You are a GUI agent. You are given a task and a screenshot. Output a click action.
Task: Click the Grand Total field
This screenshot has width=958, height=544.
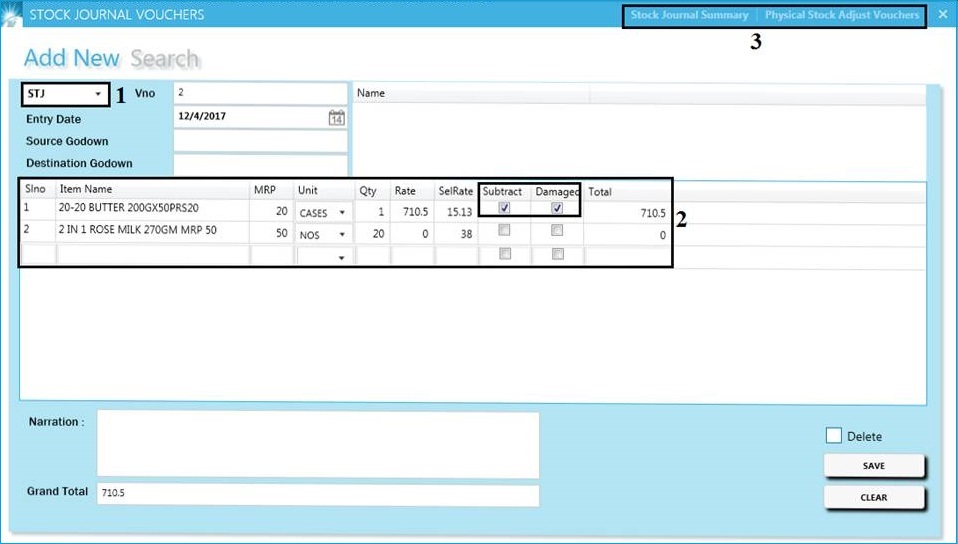tap(318, 495)
